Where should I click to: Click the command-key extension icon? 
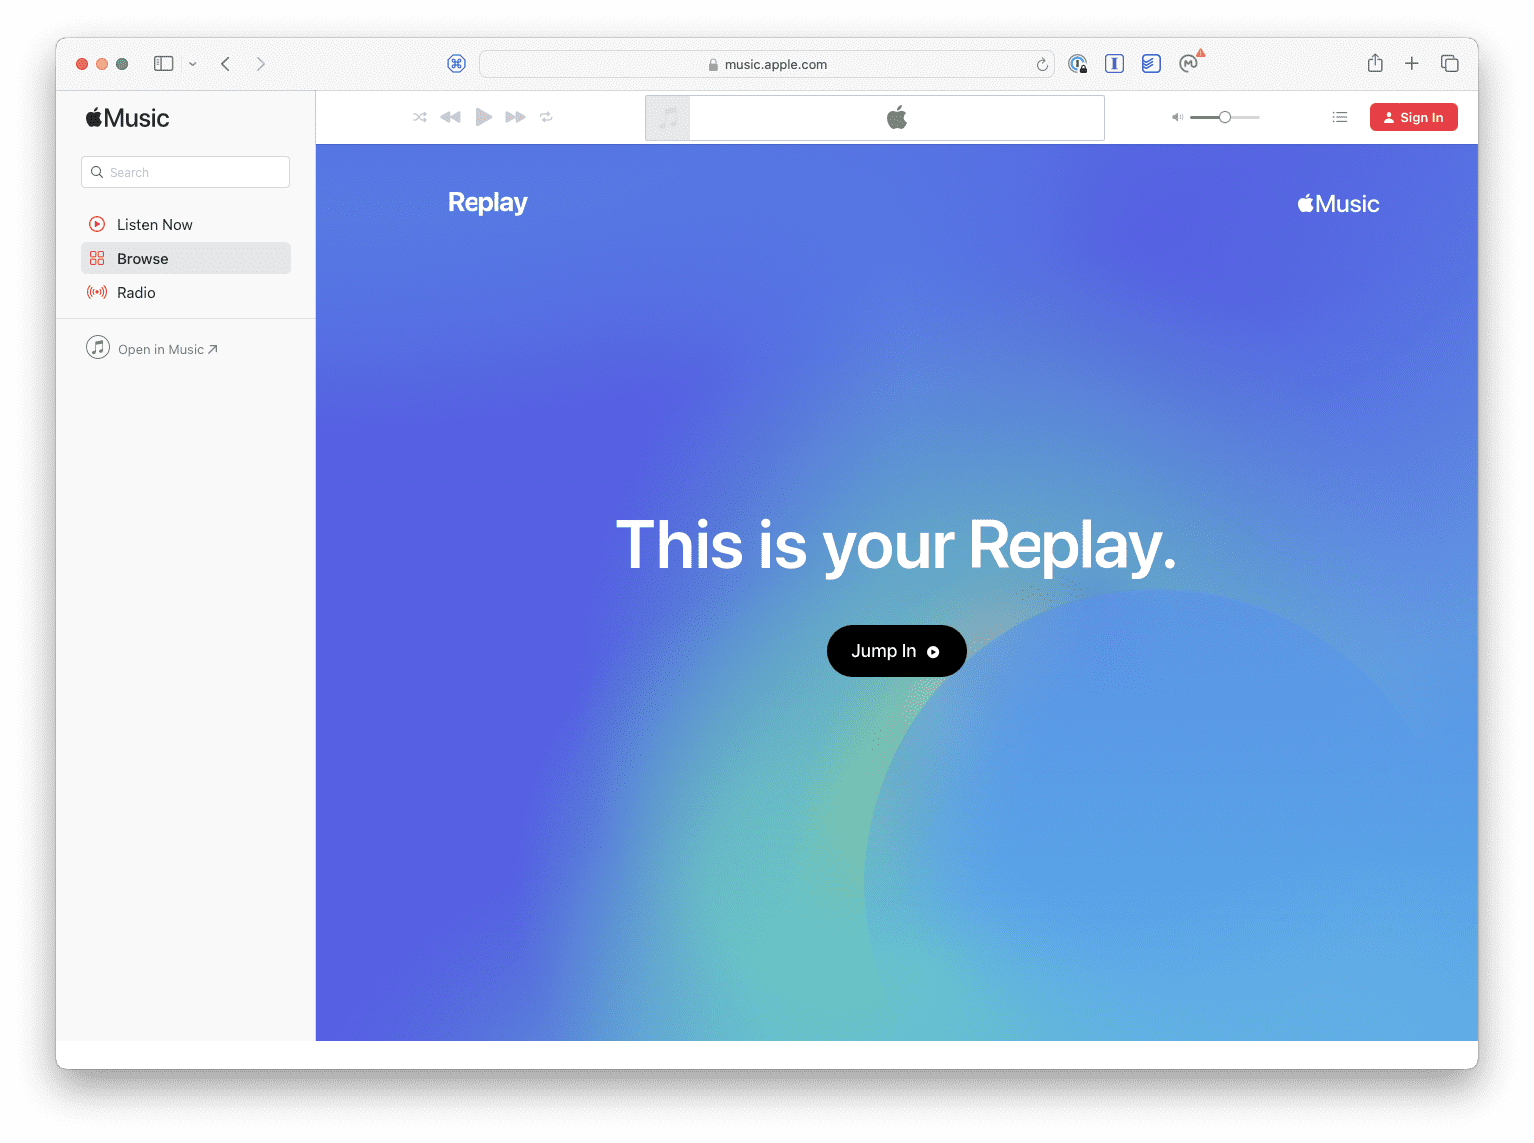[456, 64]
